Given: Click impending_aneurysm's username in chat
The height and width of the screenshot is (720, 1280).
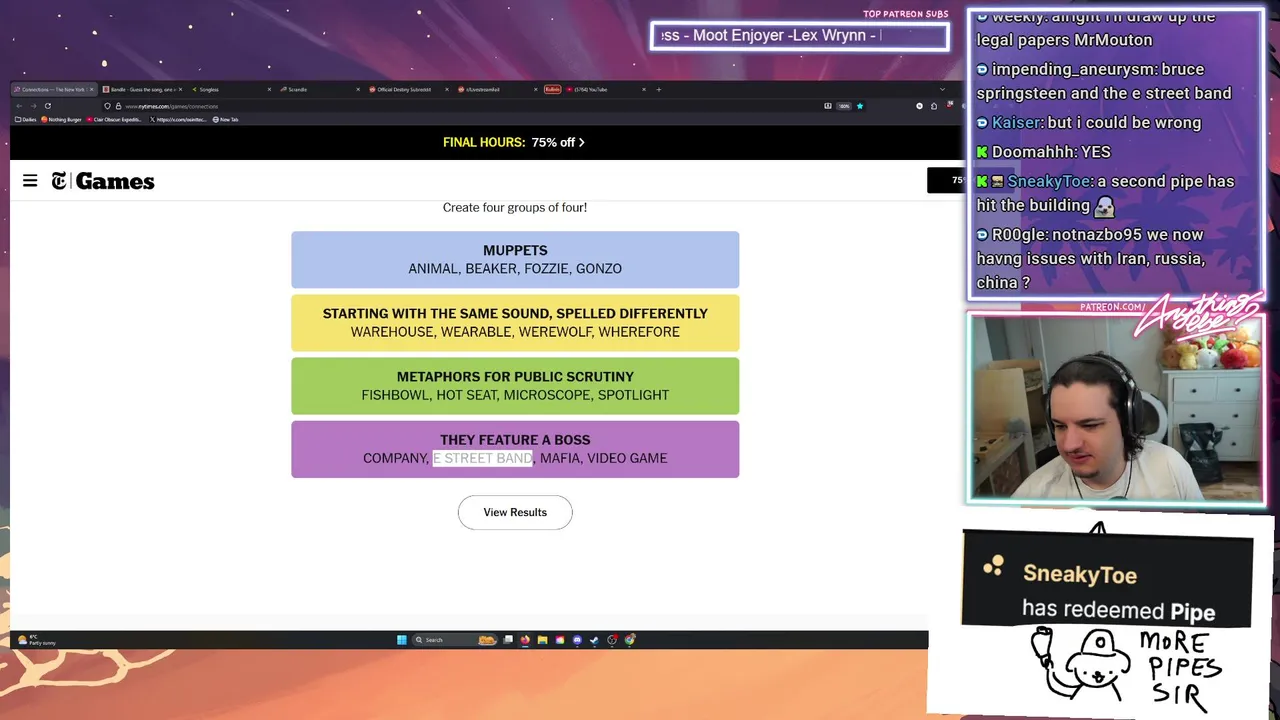Looking at the screenshot, I should pyautogui.click(x=1074, y=70).
